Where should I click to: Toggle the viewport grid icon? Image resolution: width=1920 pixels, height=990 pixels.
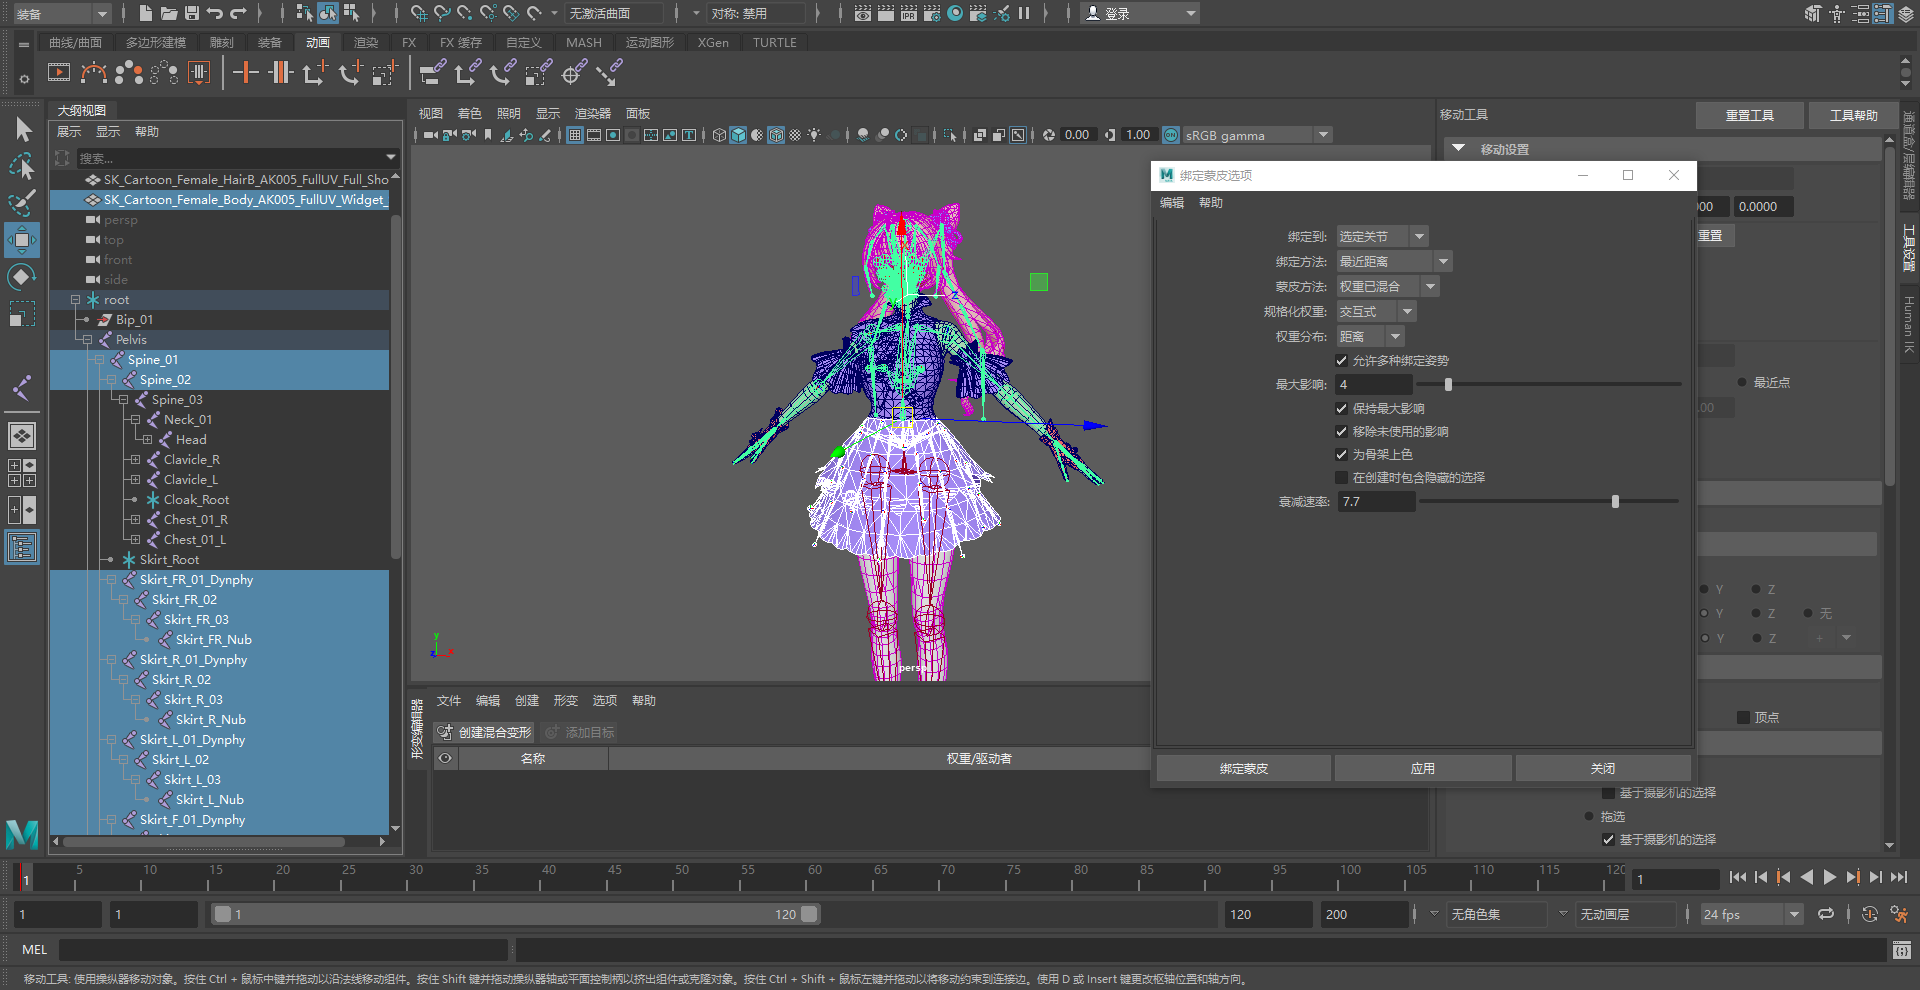coord(575,135)
